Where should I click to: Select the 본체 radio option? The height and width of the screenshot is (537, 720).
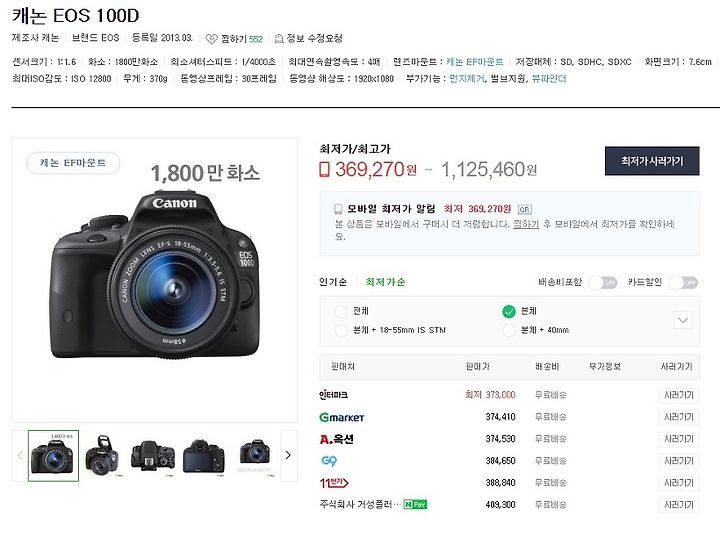[509, 311]
